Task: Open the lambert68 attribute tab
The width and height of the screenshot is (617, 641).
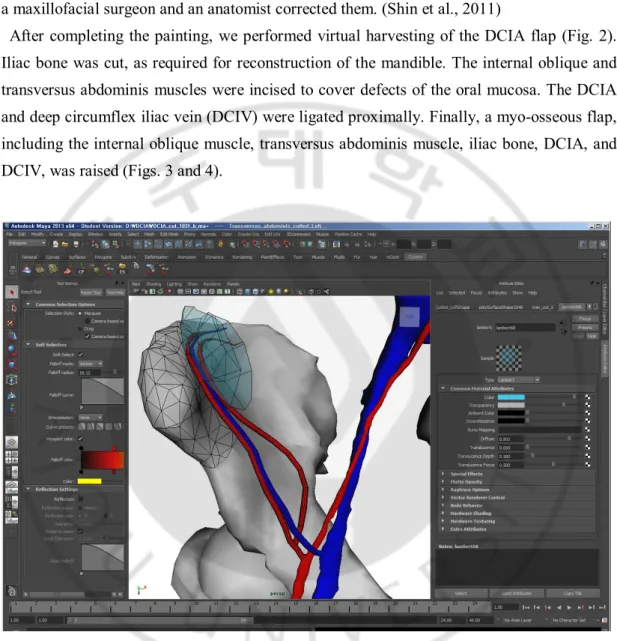Action: [x=571, y=307]
